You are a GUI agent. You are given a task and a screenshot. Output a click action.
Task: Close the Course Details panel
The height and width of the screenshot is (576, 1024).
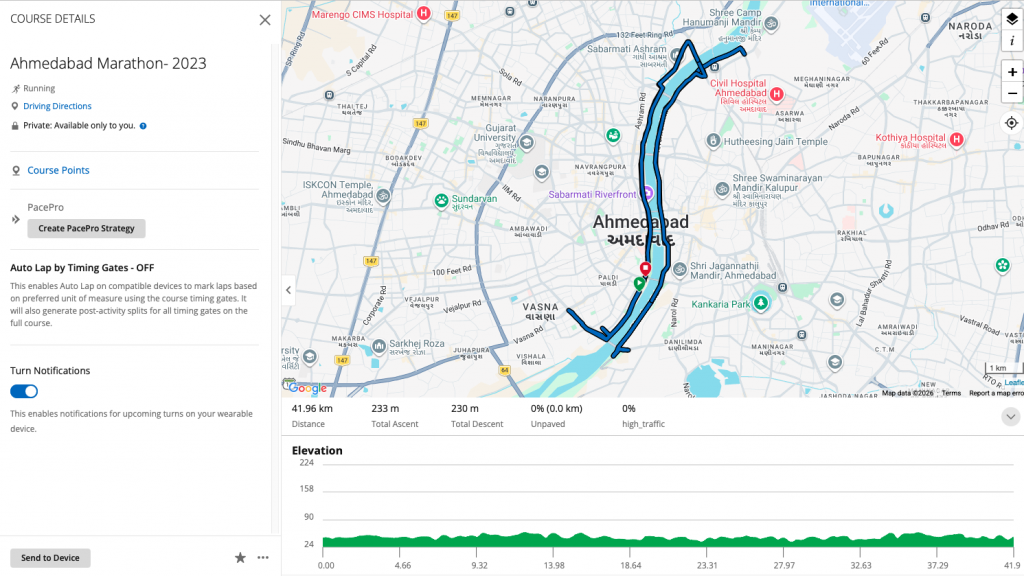pyautogui.click(x=264, y=20)
